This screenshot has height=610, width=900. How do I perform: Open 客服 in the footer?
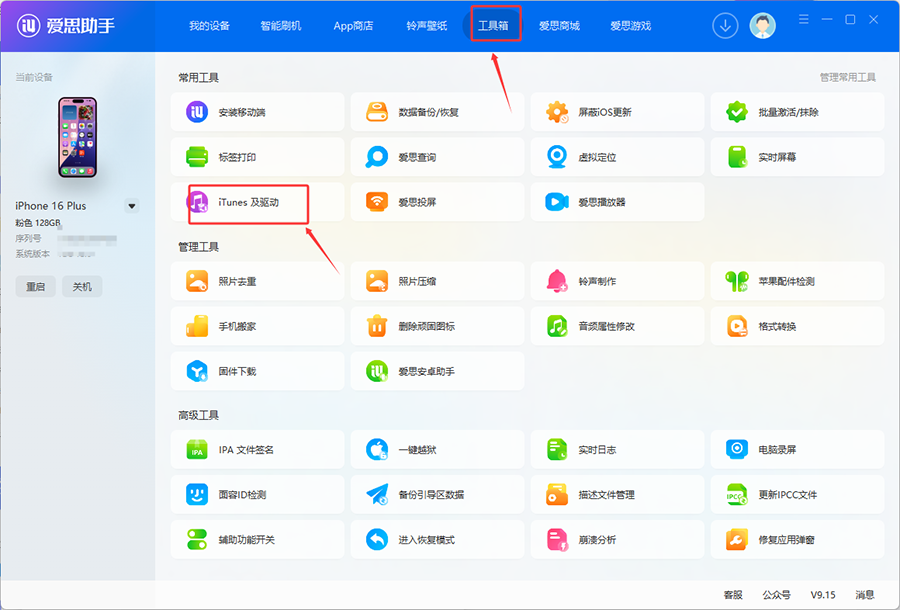733,595
